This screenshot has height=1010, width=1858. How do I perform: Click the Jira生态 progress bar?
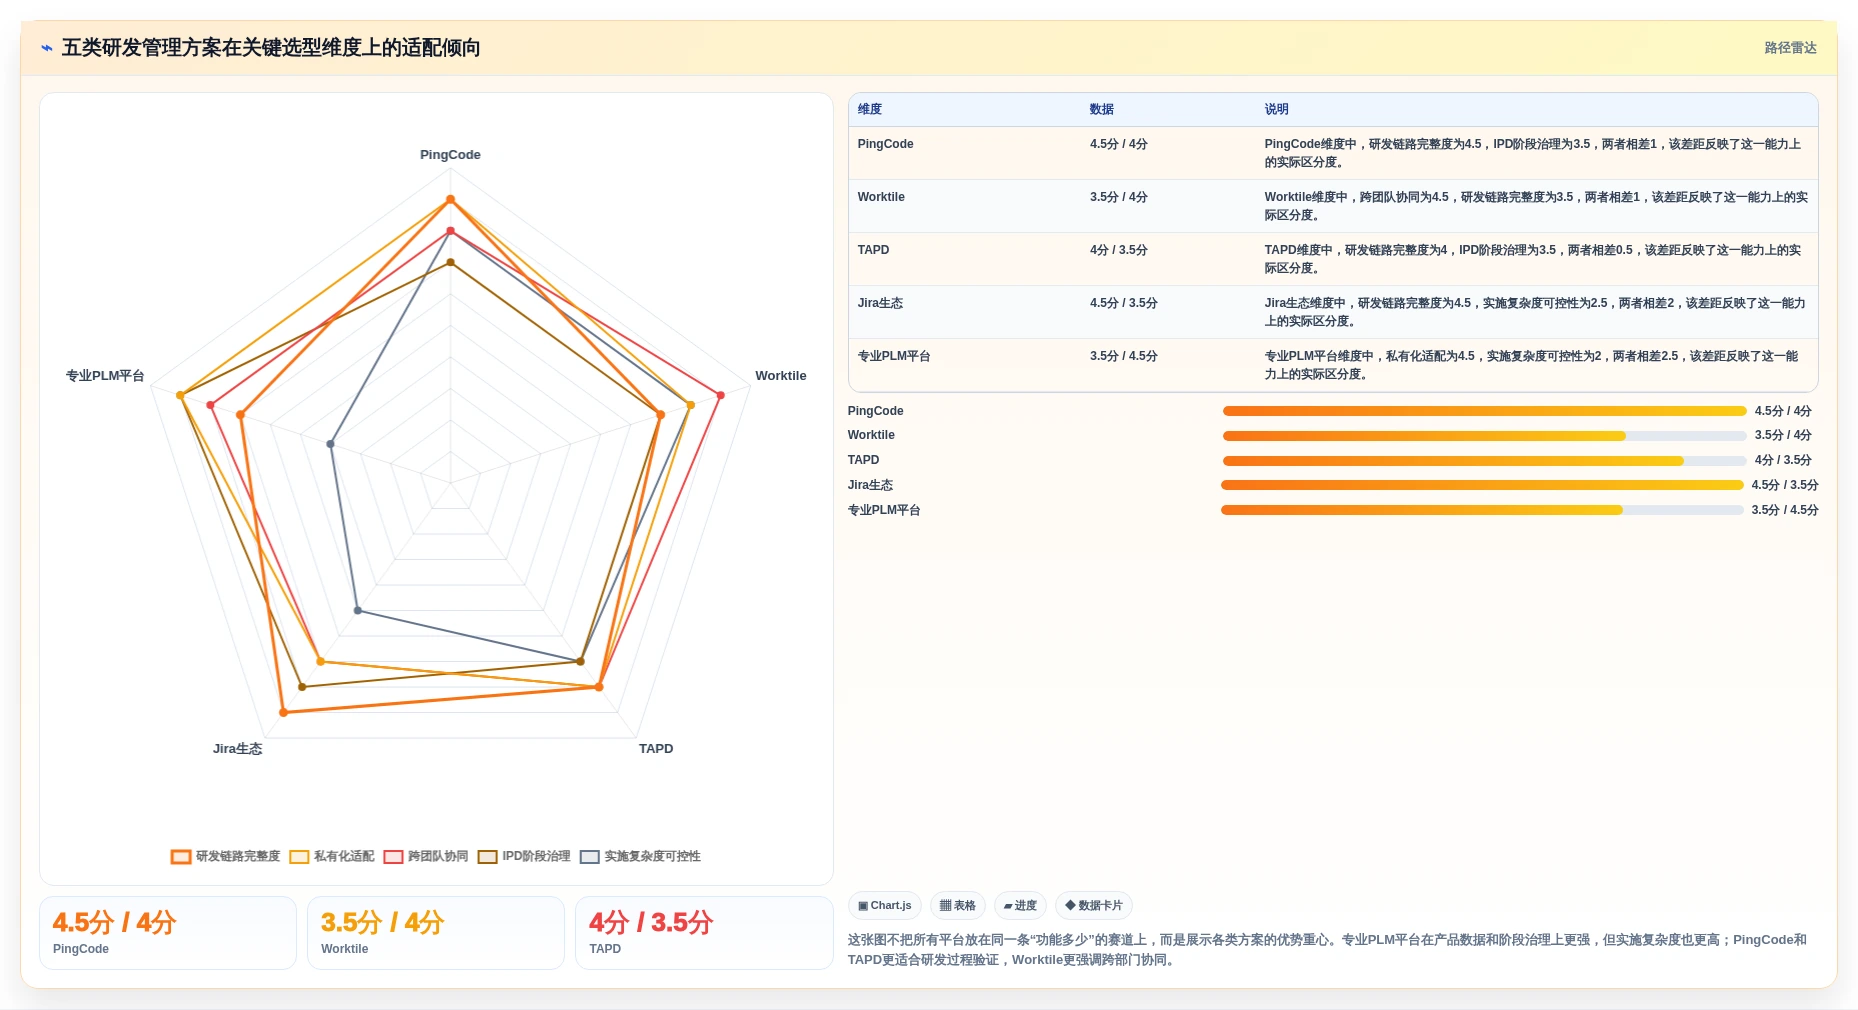coord(1482,485)
